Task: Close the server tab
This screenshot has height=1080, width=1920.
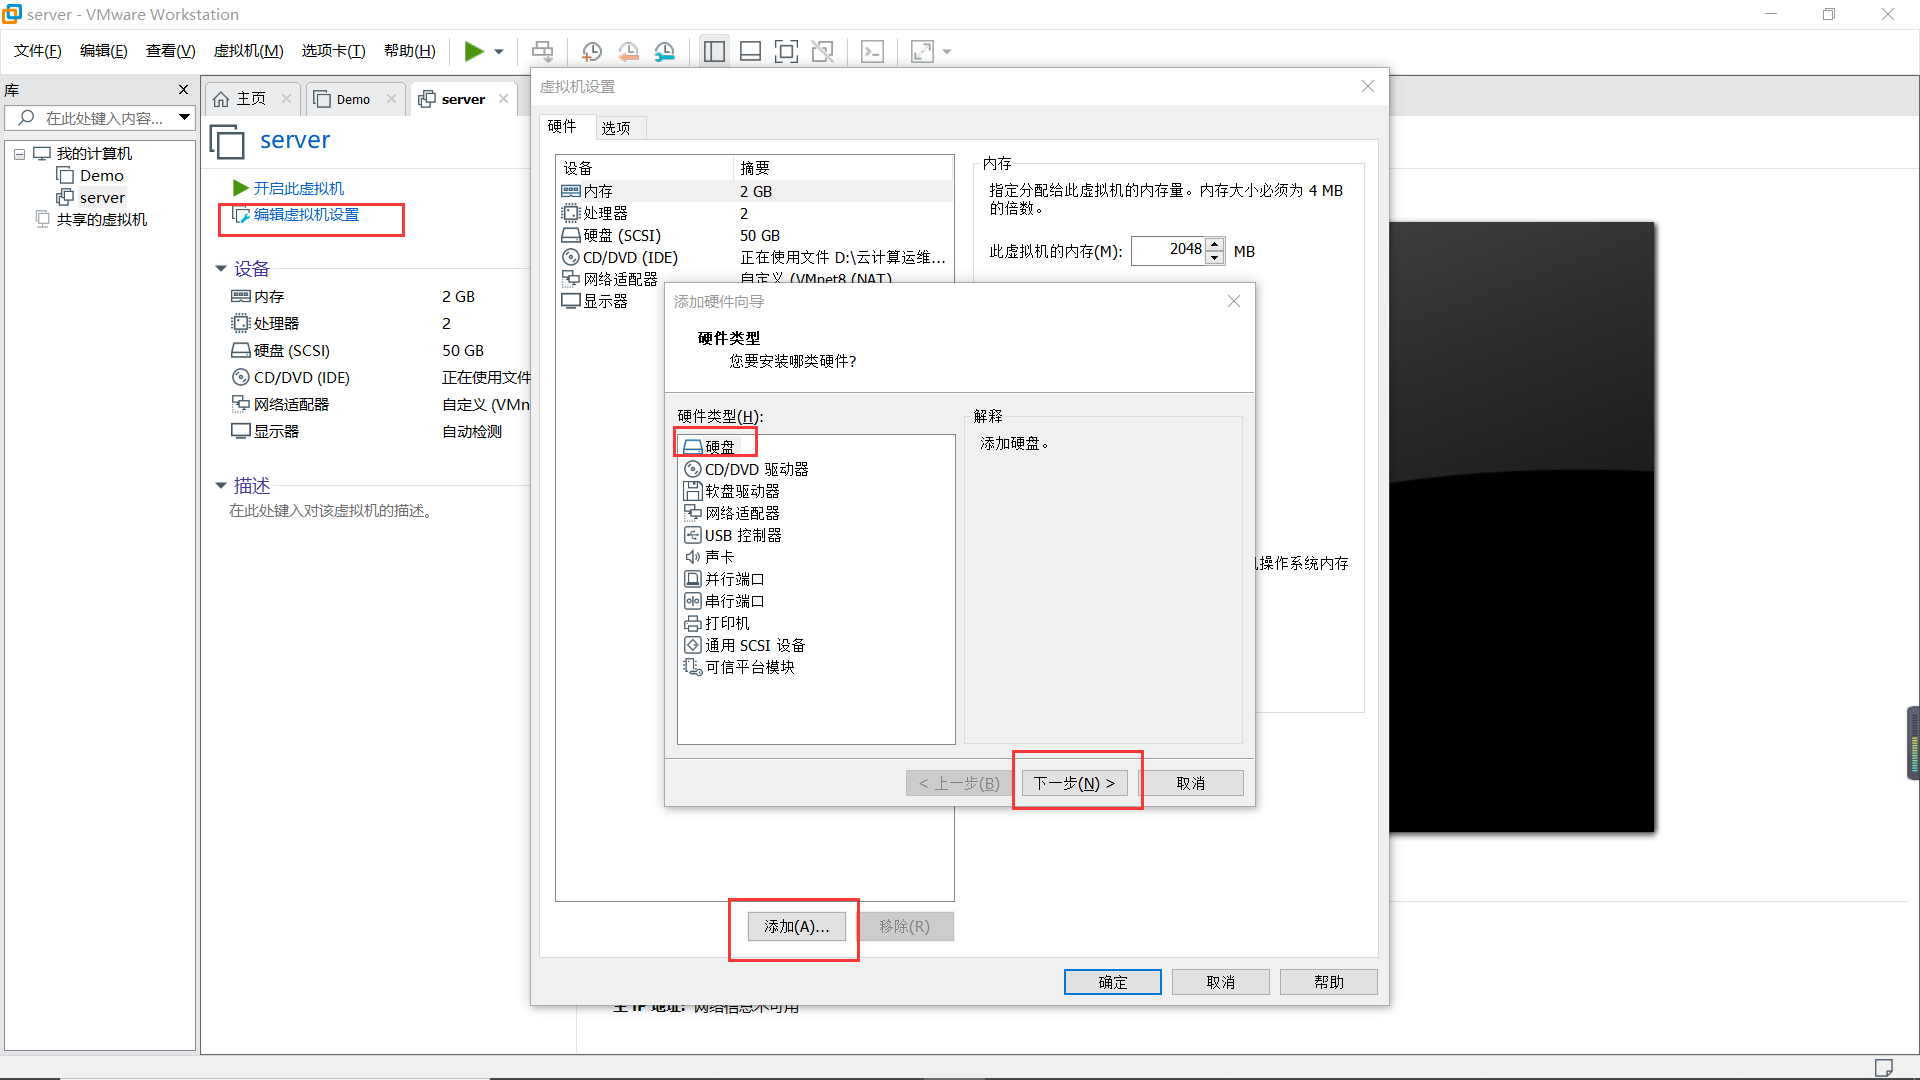Action: (503, 98)
